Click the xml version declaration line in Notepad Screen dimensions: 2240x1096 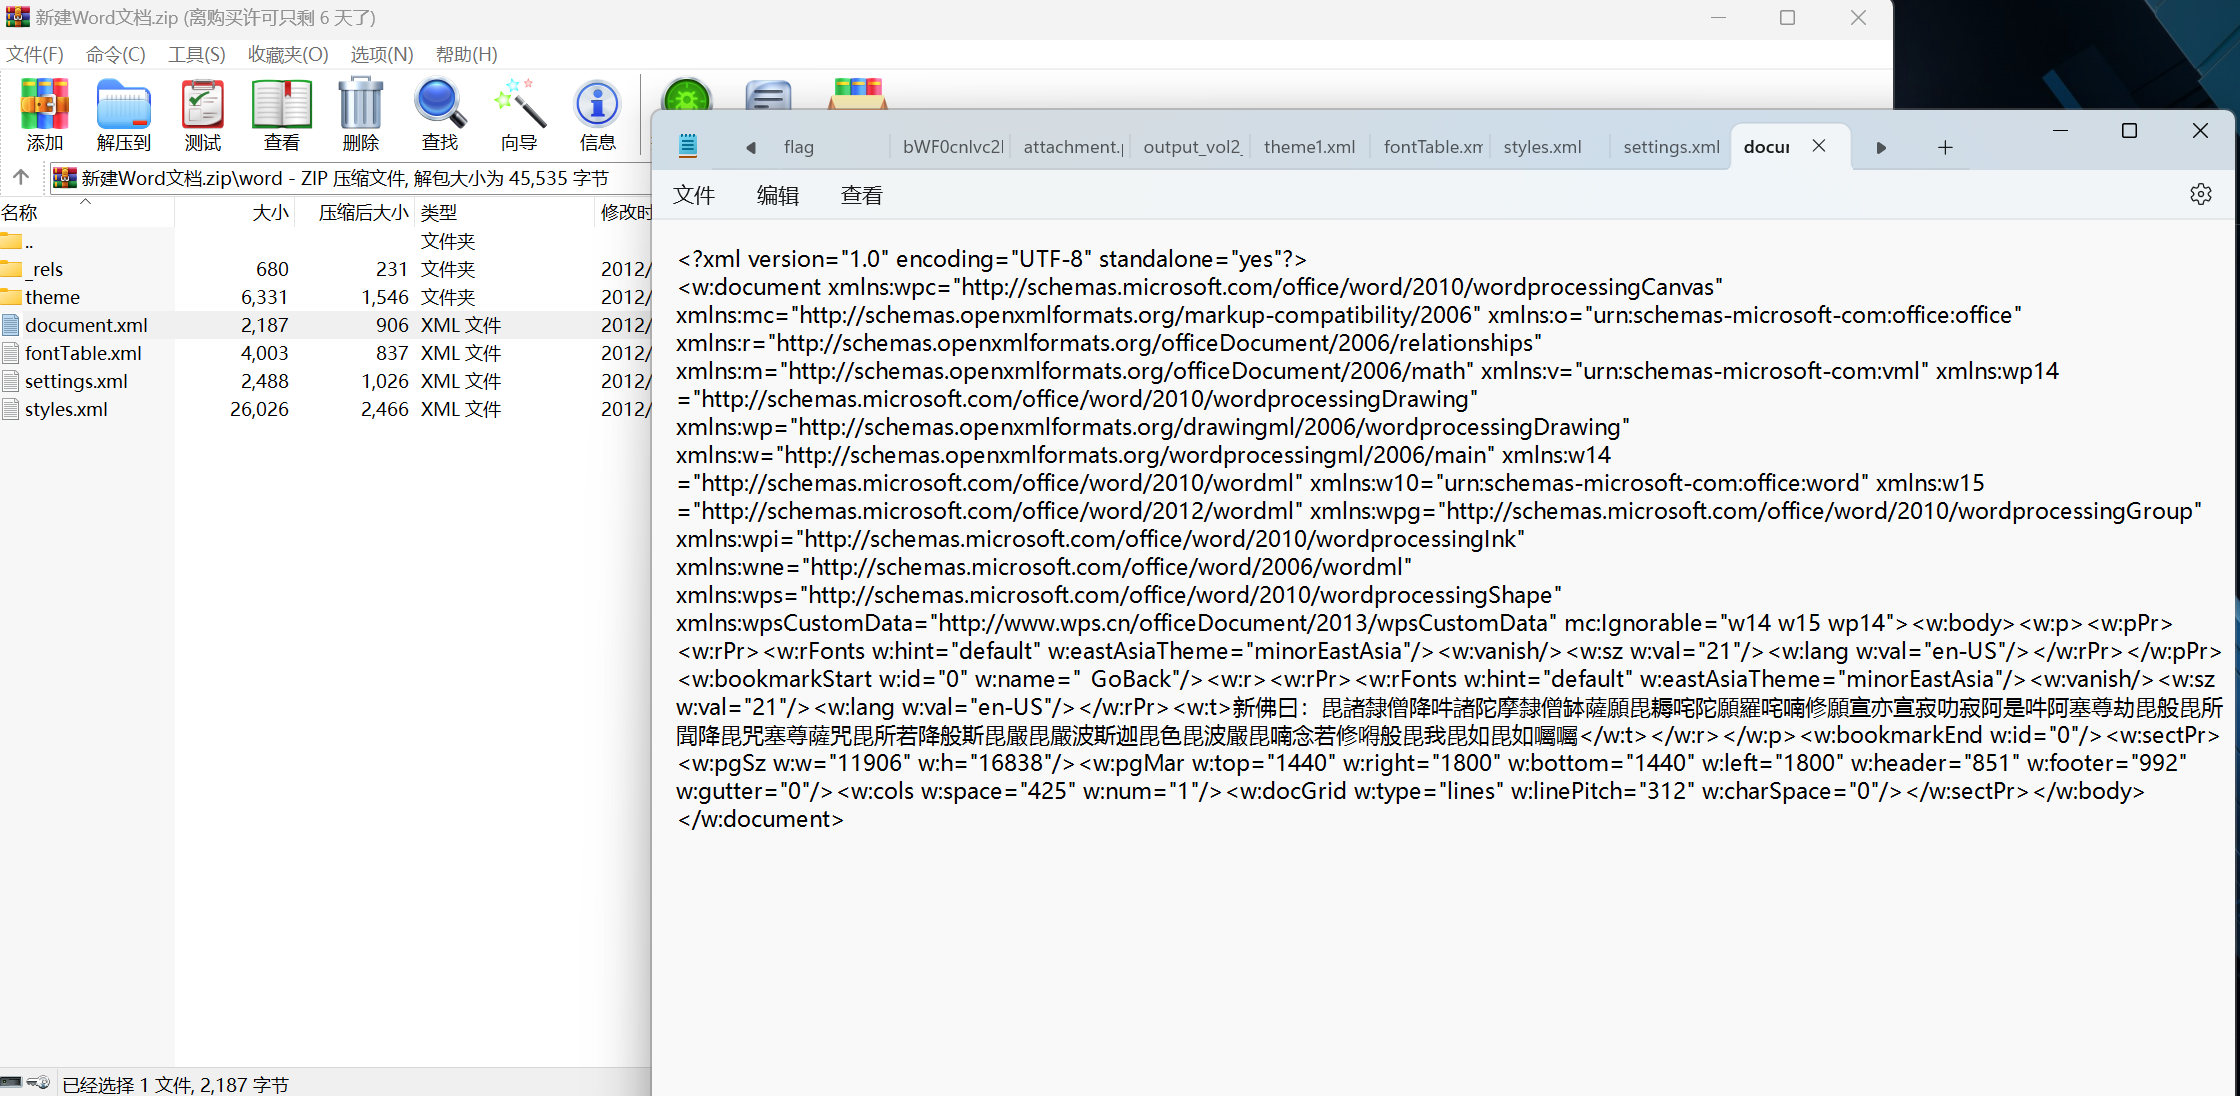(x=992, y=259)
